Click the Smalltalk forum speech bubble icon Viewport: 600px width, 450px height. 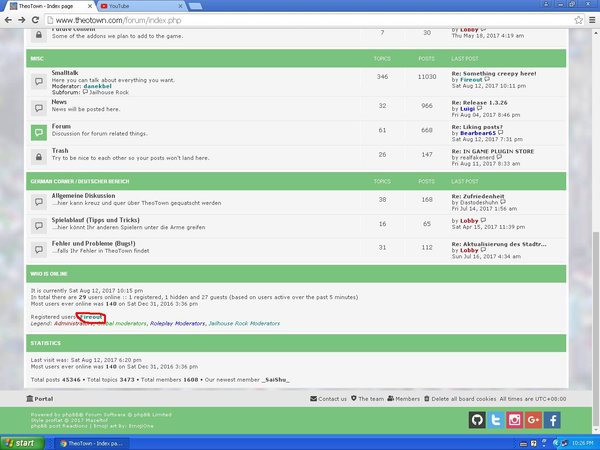point(39,82)
